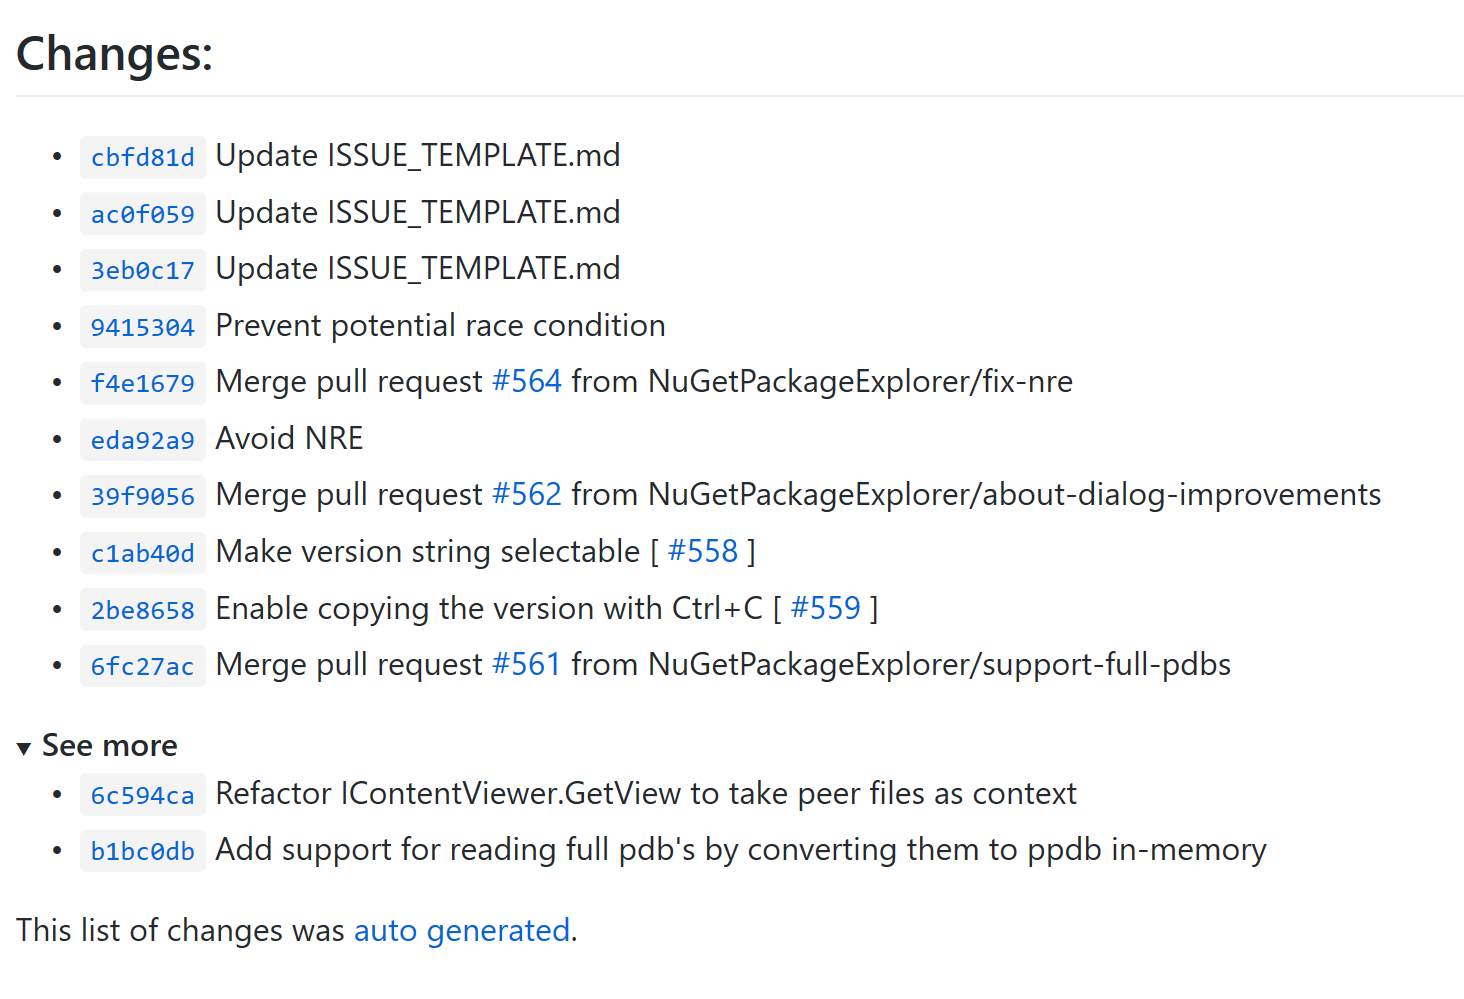Open issue #559 link
1464x999 pixels.
[826, 608]
